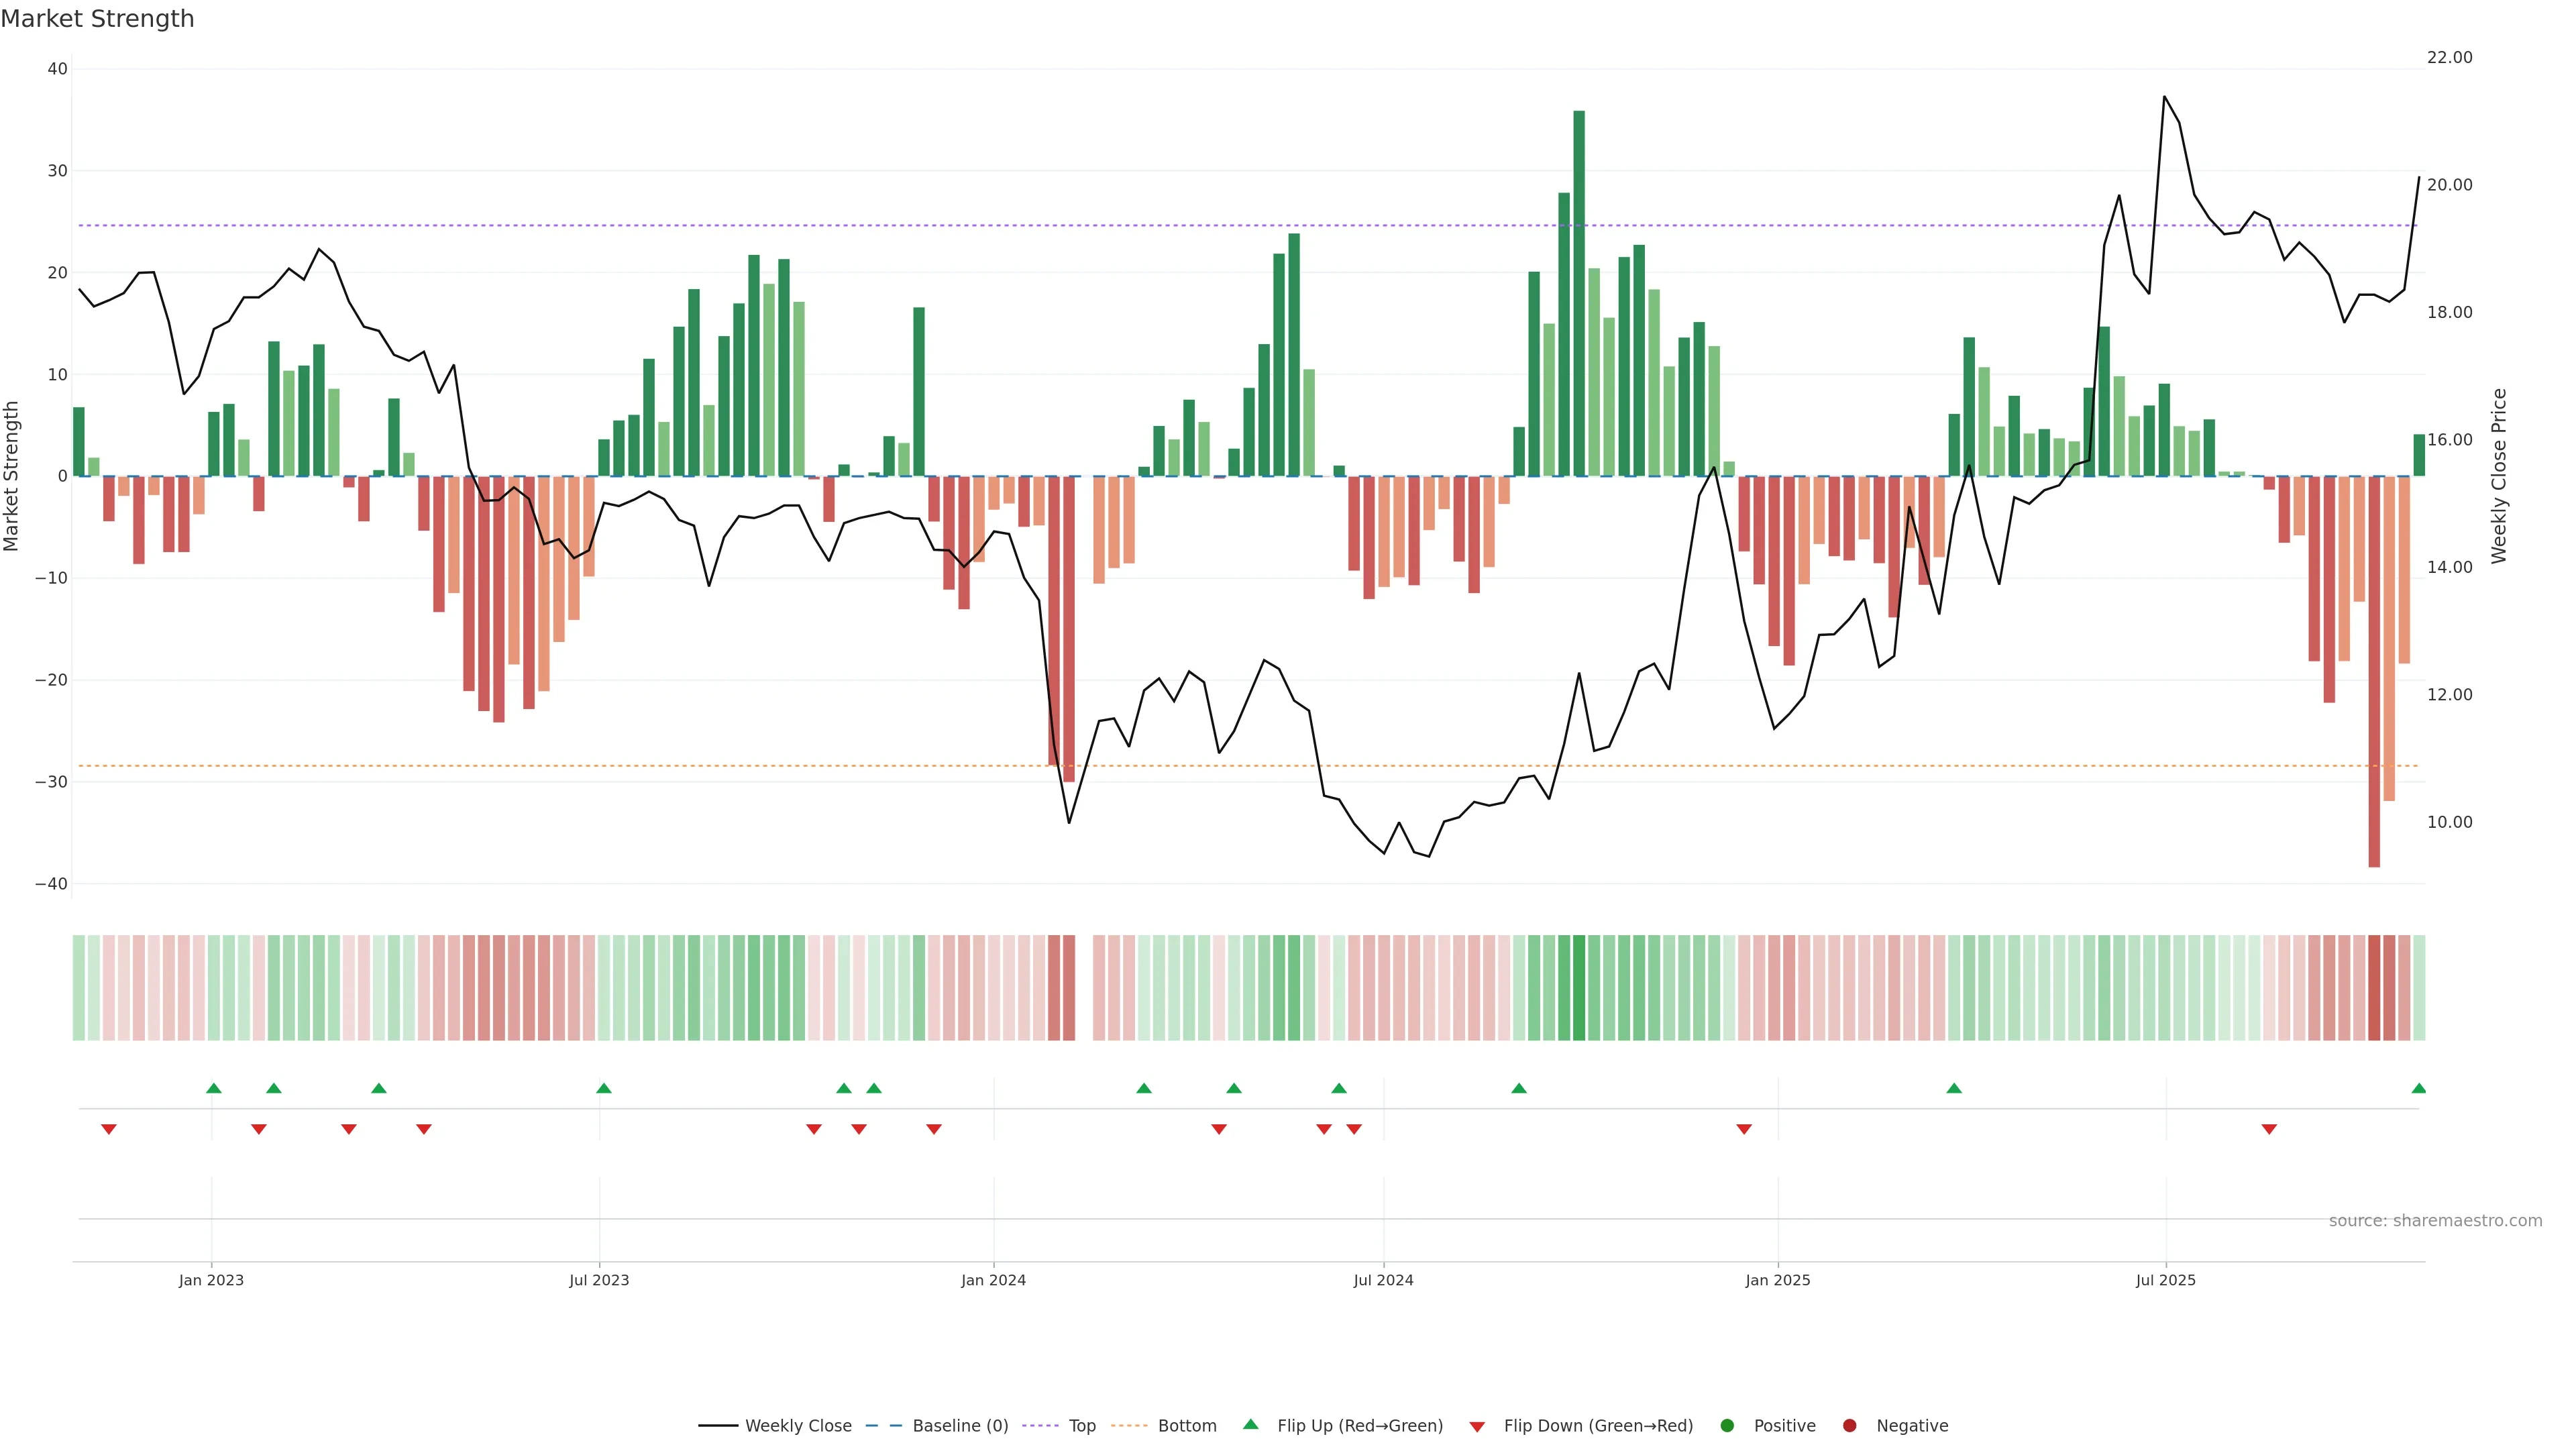Click the Positive green circle legend icon
The height and width of the screenshot is (1449, 2576).
click(1727, 1426)
